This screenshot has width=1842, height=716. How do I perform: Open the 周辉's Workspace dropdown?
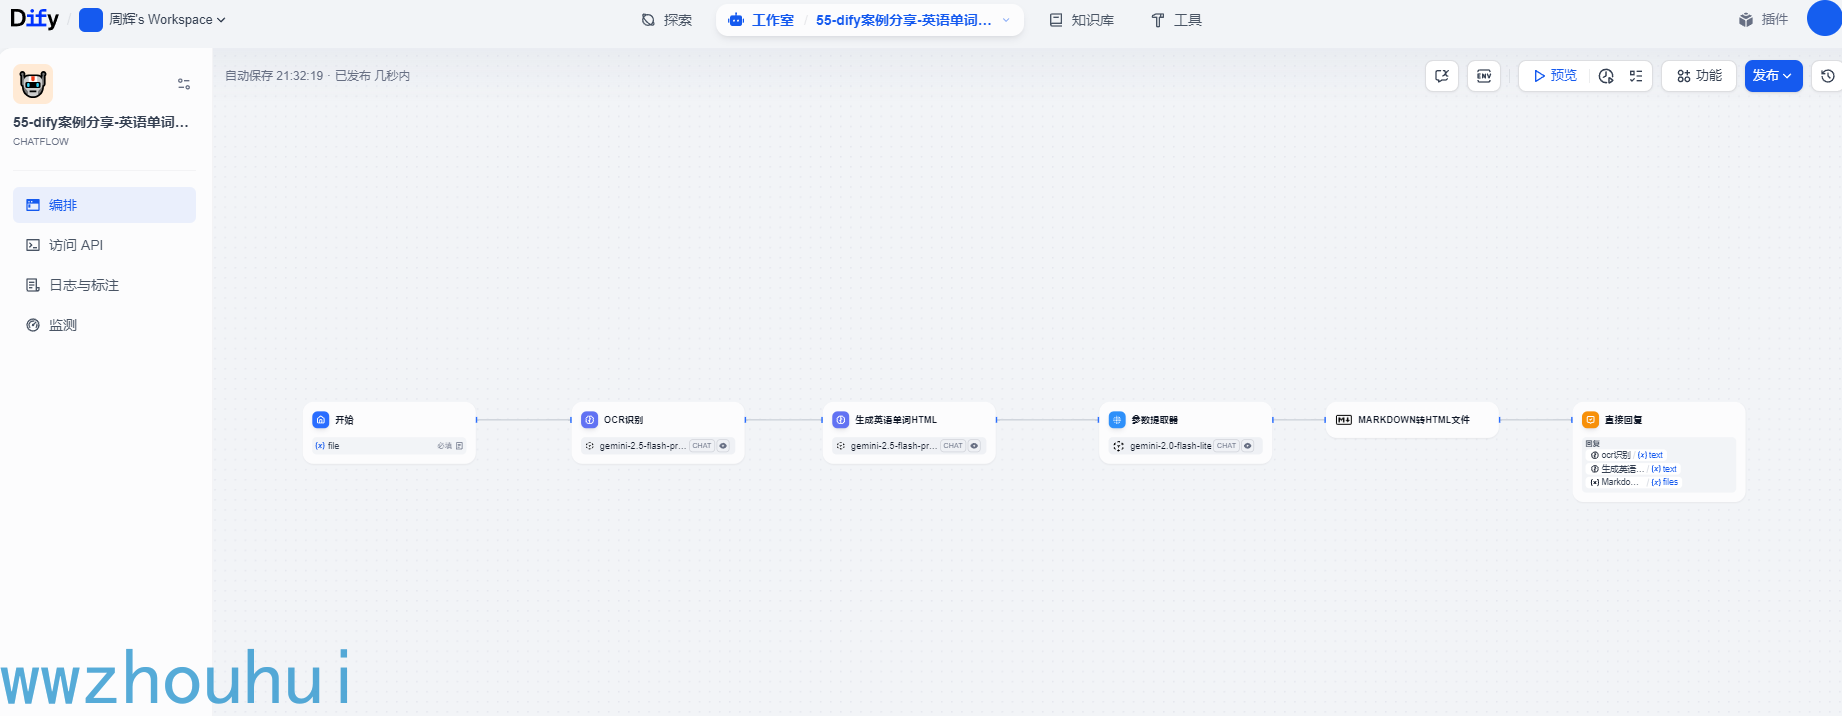(x=153, y=20)
